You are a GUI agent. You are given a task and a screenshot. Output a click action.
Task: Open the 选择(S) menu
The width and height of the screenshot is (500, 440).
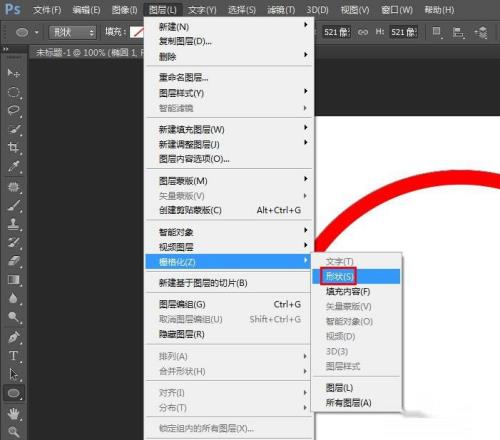click(x=242, y=10)
